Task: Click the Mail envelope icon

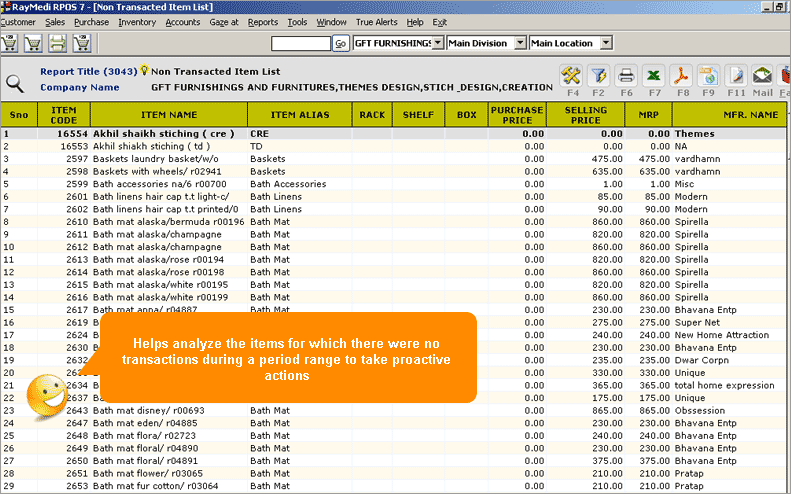Action: 763,76
